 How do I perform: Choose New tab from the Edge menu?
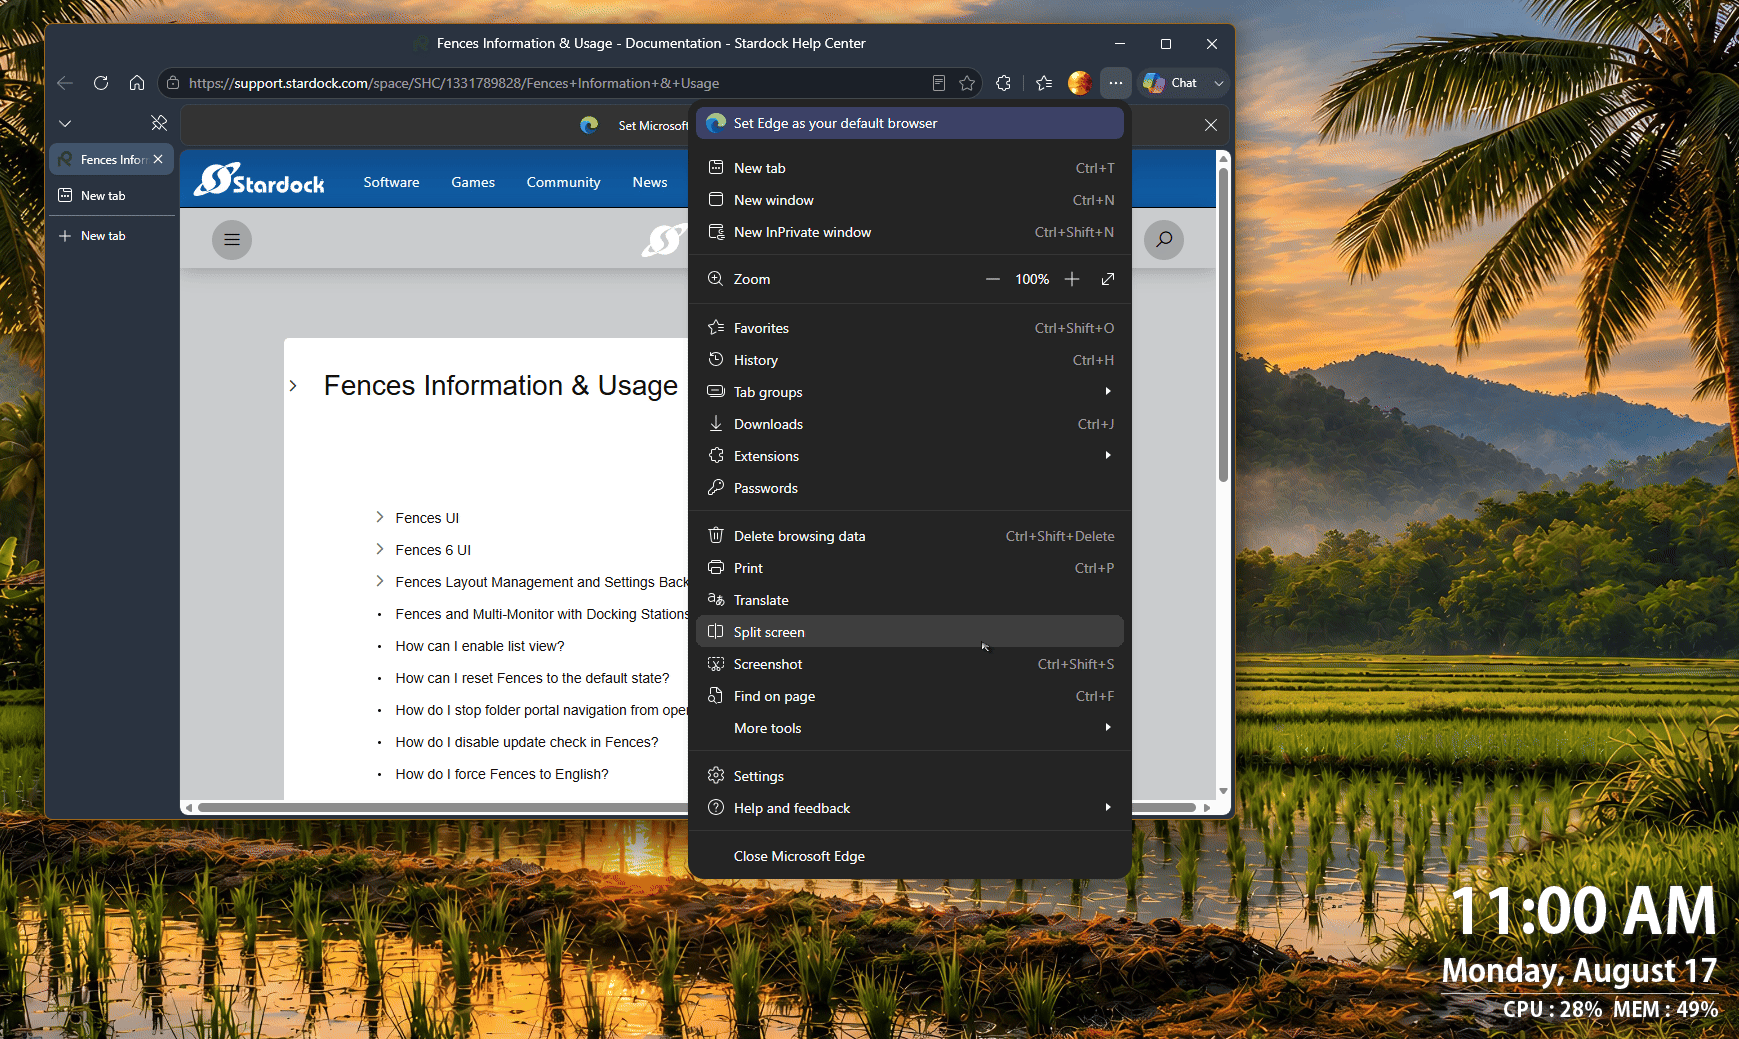coord(910,168)
